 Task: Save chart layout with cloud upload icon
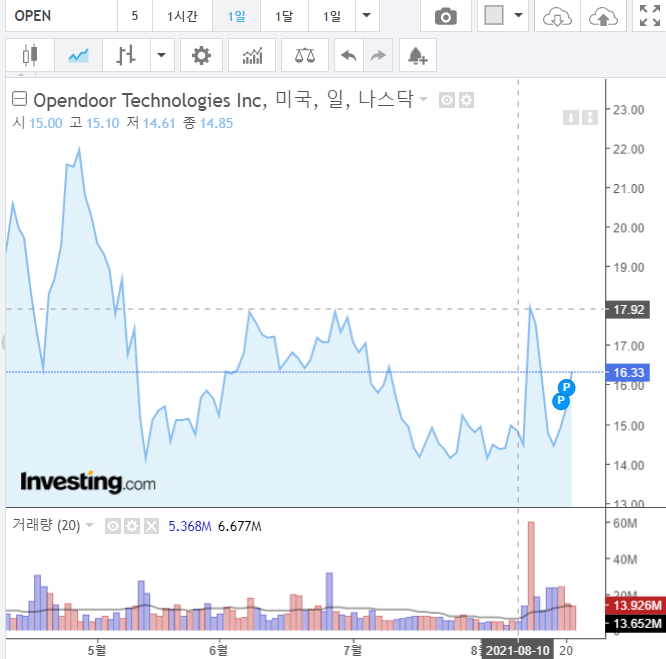[x=603, y=16]
